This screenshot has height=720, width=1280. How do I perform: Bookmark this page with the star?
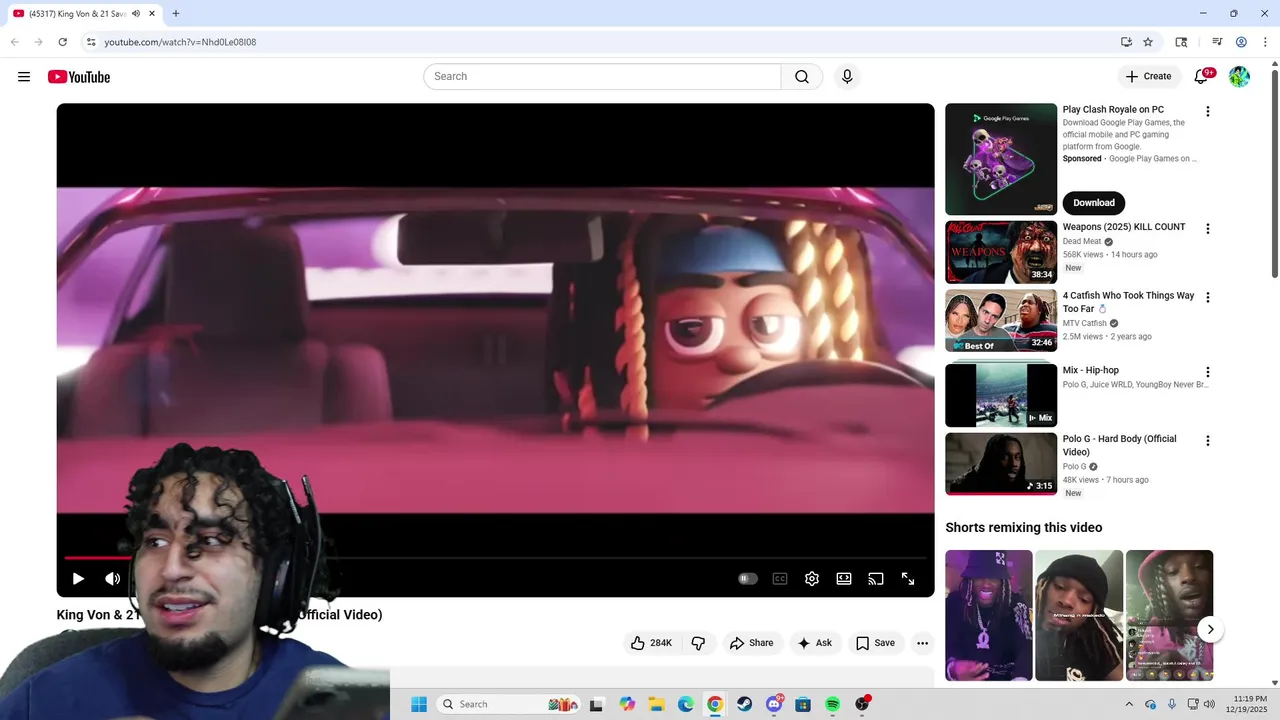click(1148, 42)
